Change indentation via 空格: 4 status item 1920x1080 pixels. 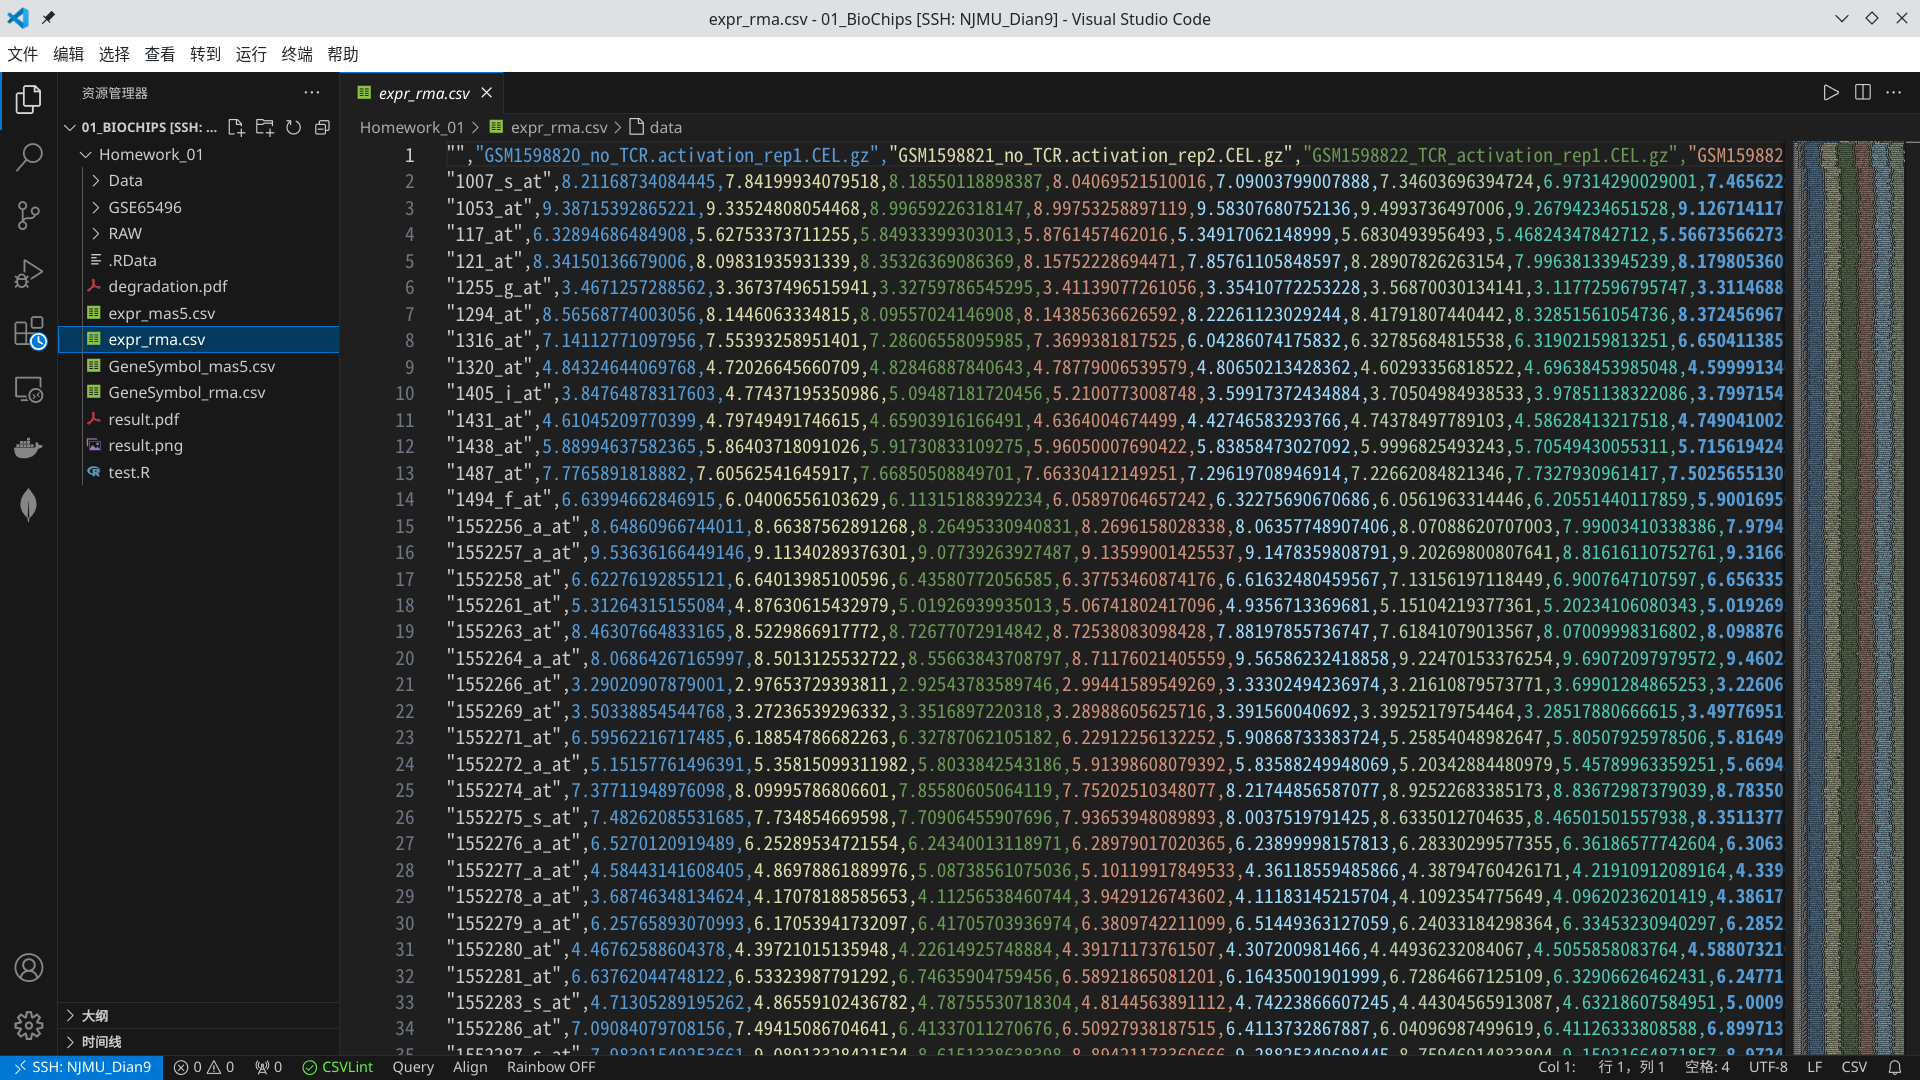[x=1707, y=1067]
